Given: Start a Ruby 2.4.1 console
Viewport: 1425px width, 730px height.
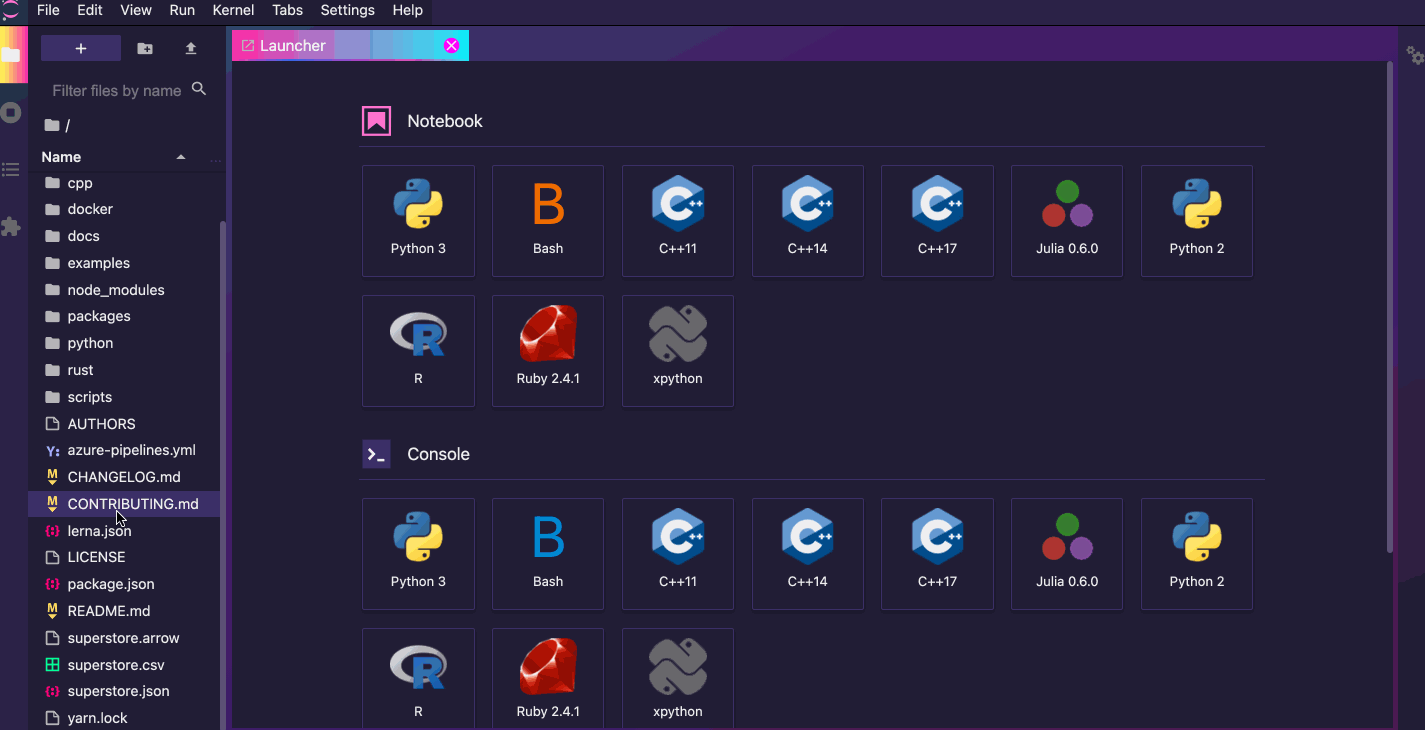Looking at the screenshot, I should tap(548, 678).
